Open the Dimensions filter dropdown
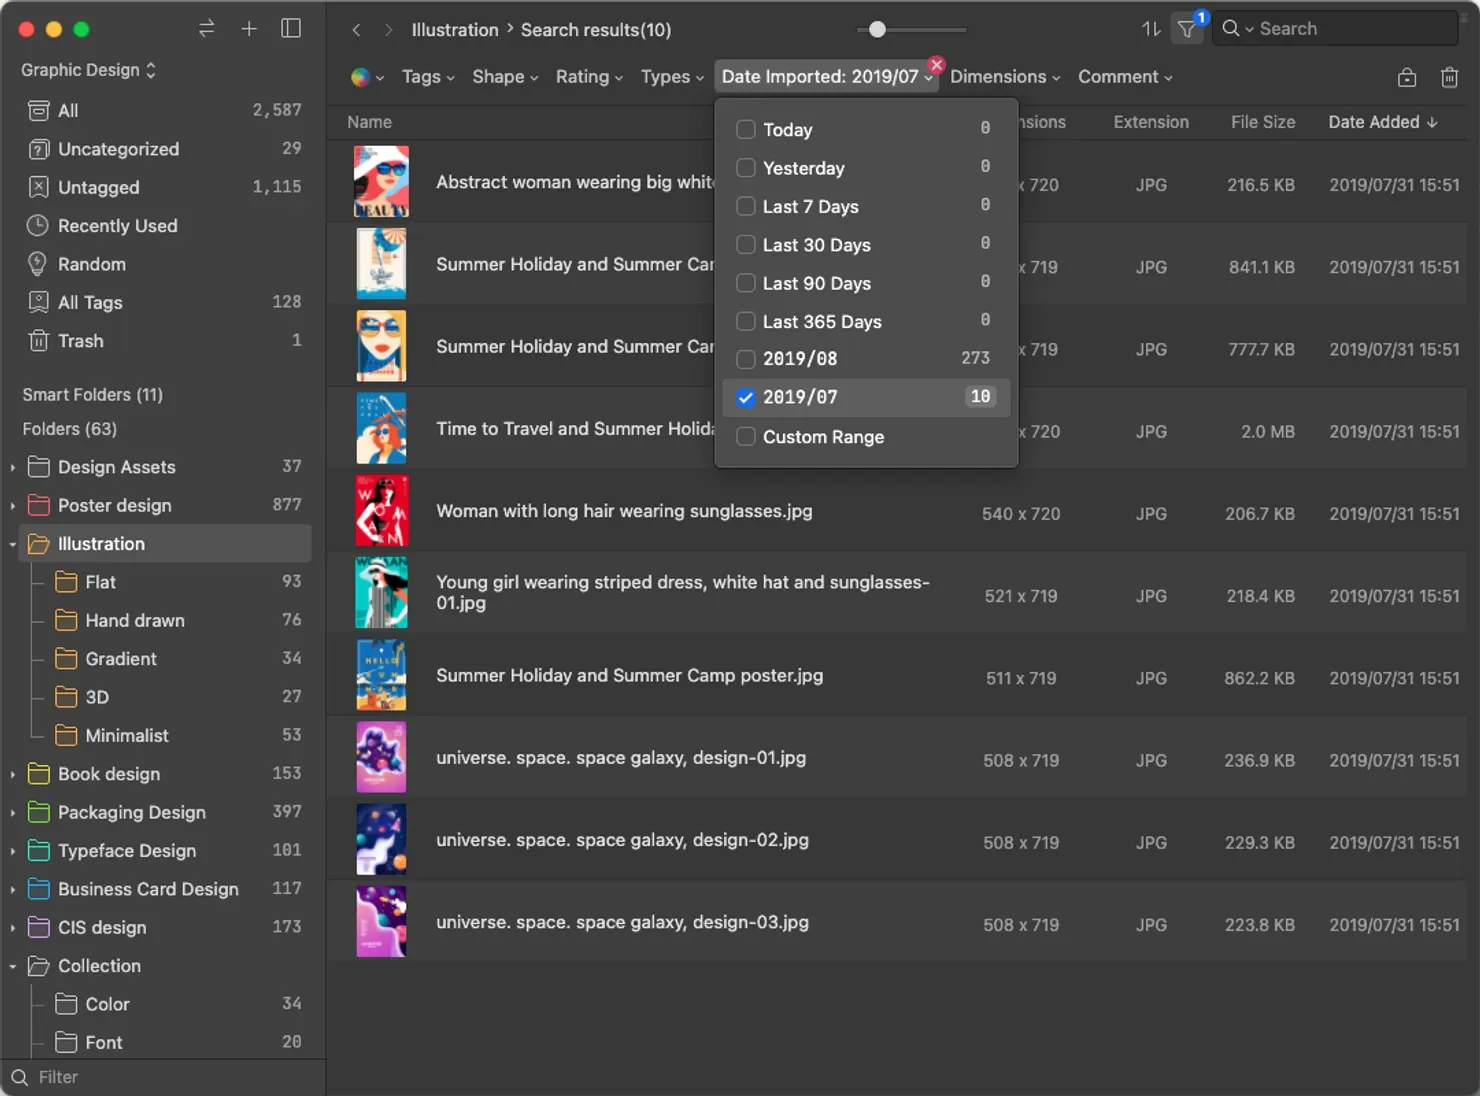1480x1096 pixels. tap(1005, 77)
